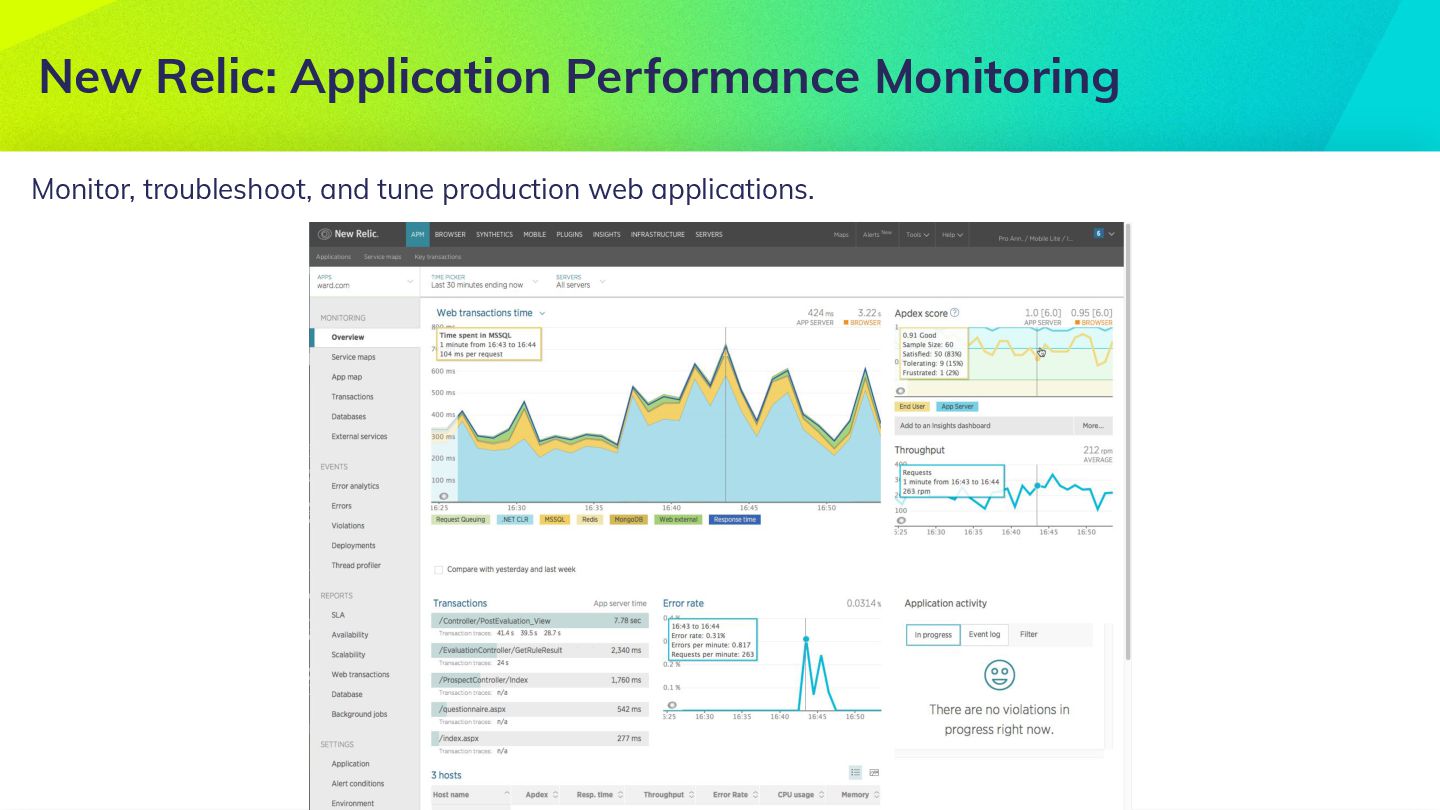The height and width of the screenshot is (810, 1440).
Task: Click the notifications badge showing 6
Action: click(1098, 233)
